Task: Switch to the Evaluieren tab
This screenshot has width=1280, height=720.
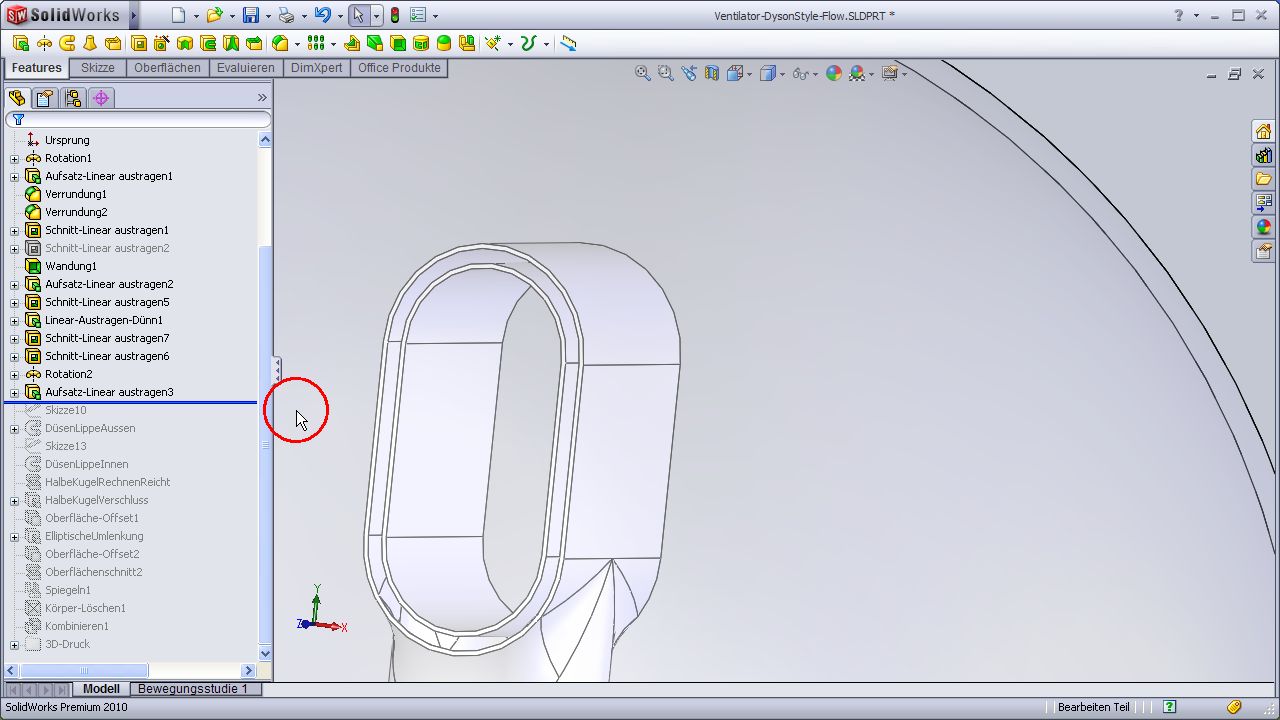Action: [x=246, y=68]
